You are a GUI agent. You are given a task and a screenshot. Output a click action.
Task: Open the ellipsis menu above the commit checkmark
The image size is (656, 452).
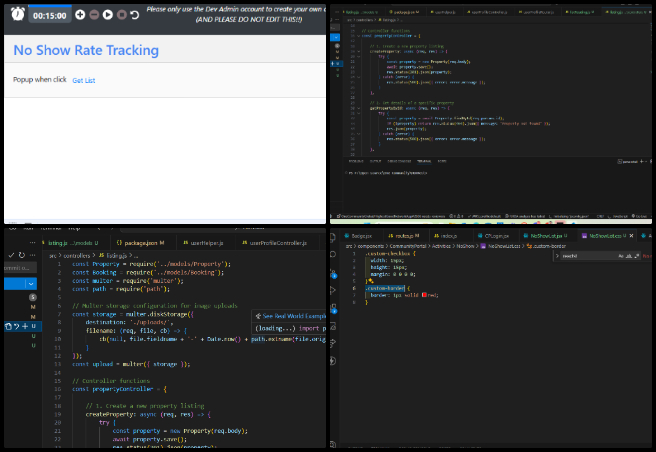tap(33, 242)
